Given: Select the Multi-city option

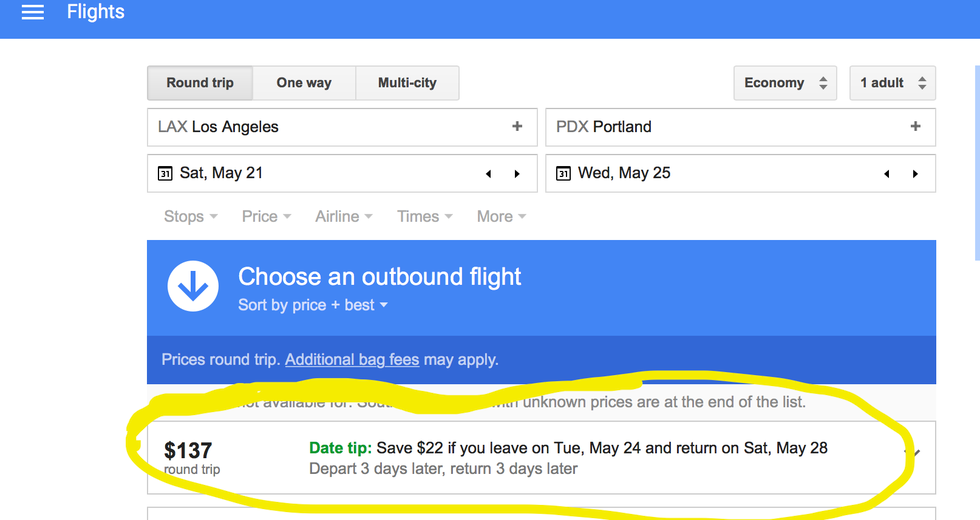Looking at the screenshot, I should (407, 83).
